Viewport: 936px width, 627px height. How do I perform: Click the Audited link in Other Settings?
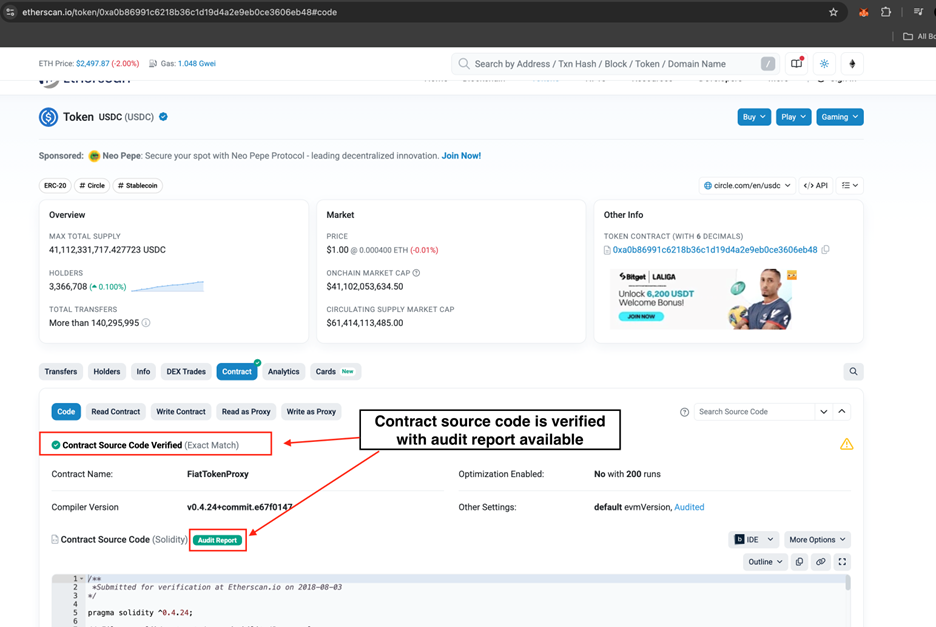(689, 507)
